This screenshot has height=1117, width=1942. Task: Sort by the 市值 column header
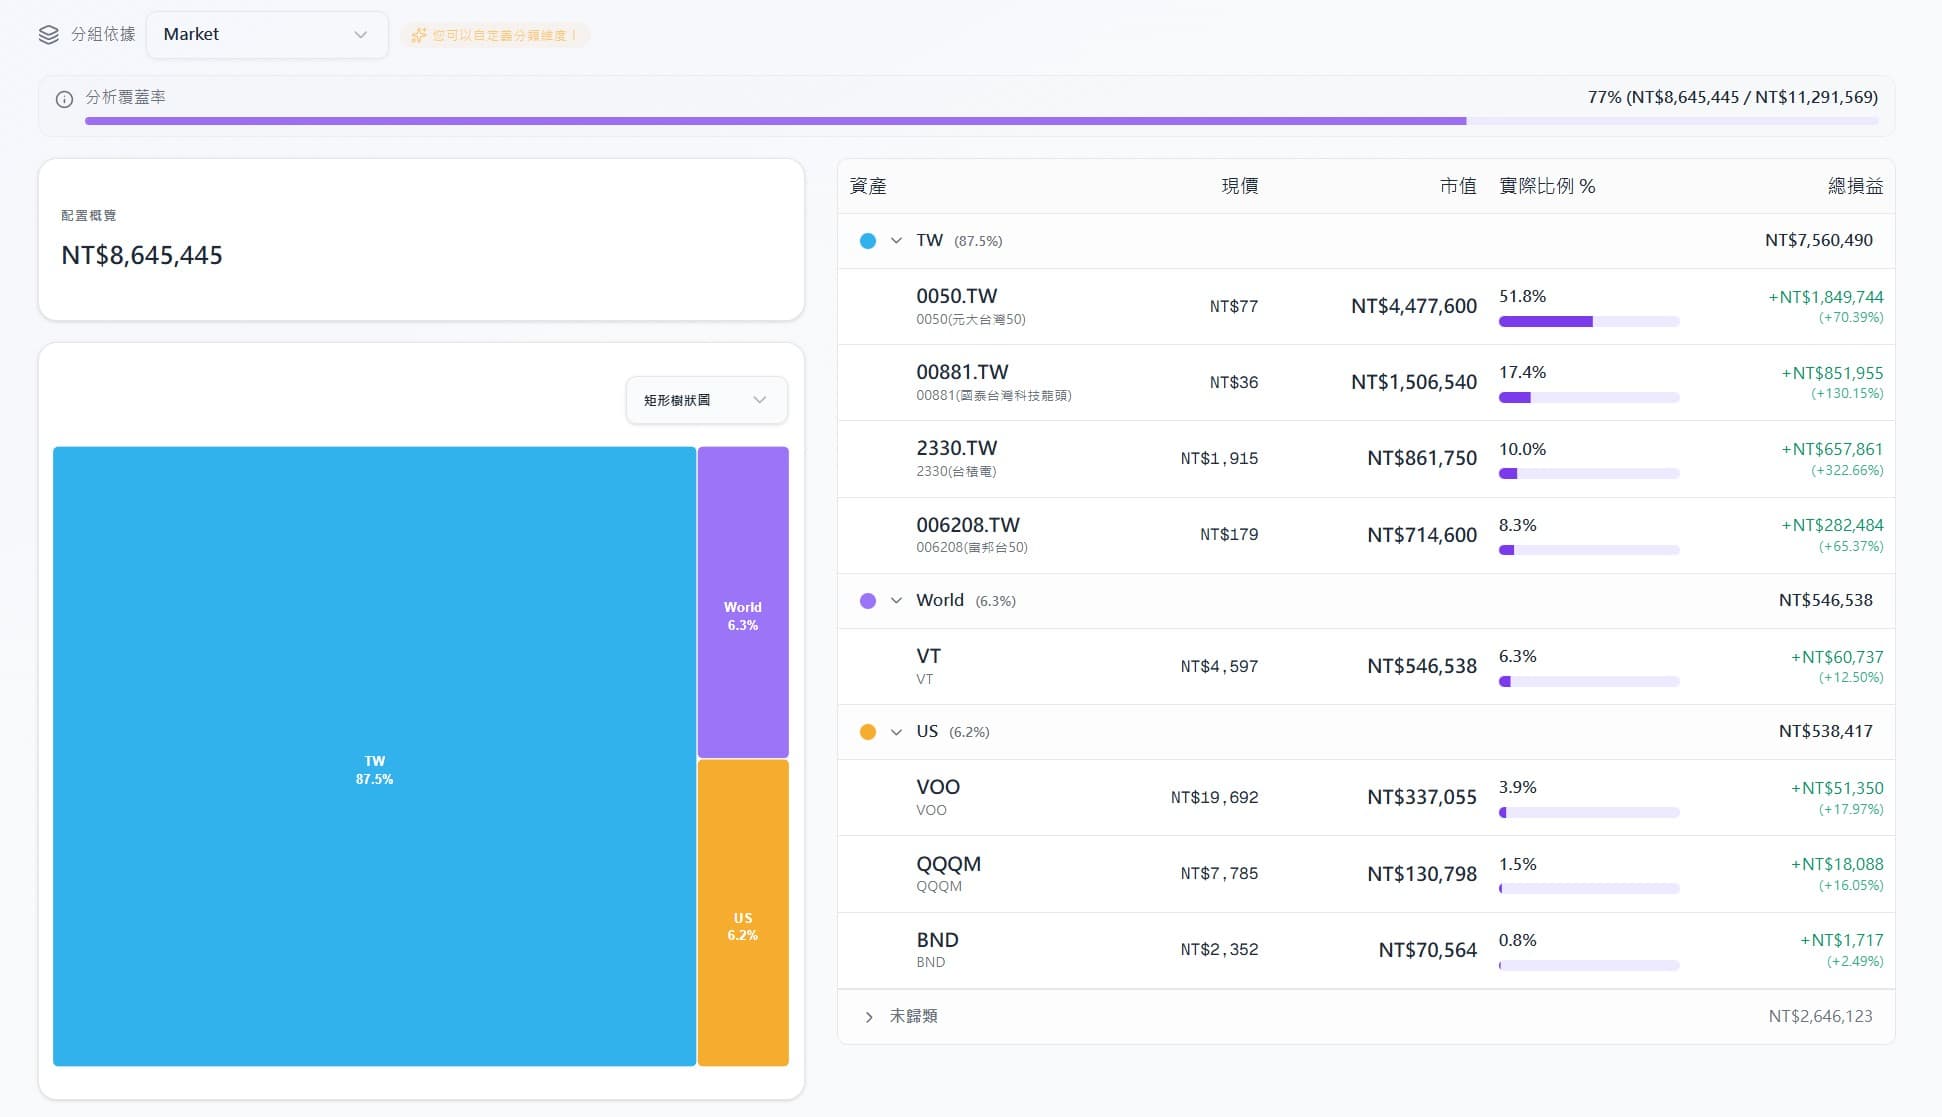[1458, 186]
